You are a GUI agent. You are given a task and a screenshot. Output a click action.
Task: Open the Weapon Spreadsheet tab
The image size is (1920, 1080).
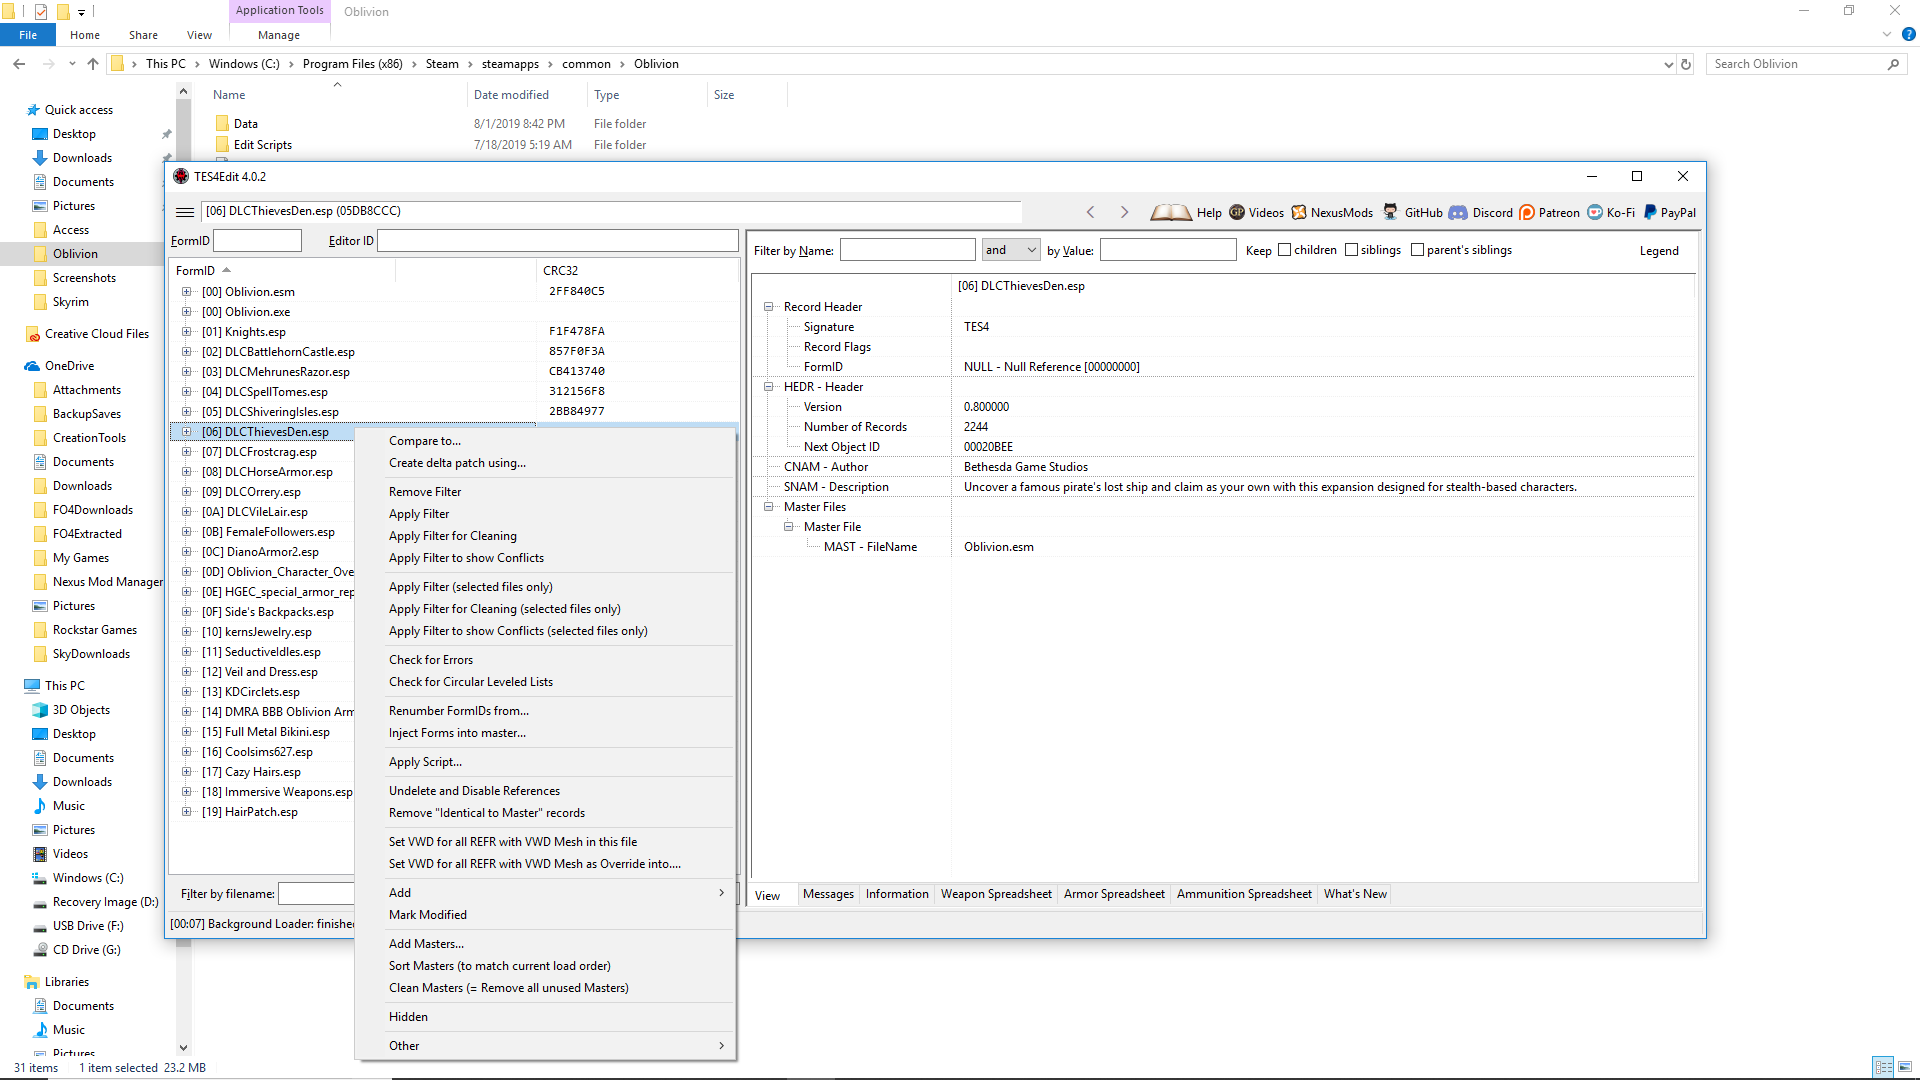pyautogui.click(x=996, y=894)
